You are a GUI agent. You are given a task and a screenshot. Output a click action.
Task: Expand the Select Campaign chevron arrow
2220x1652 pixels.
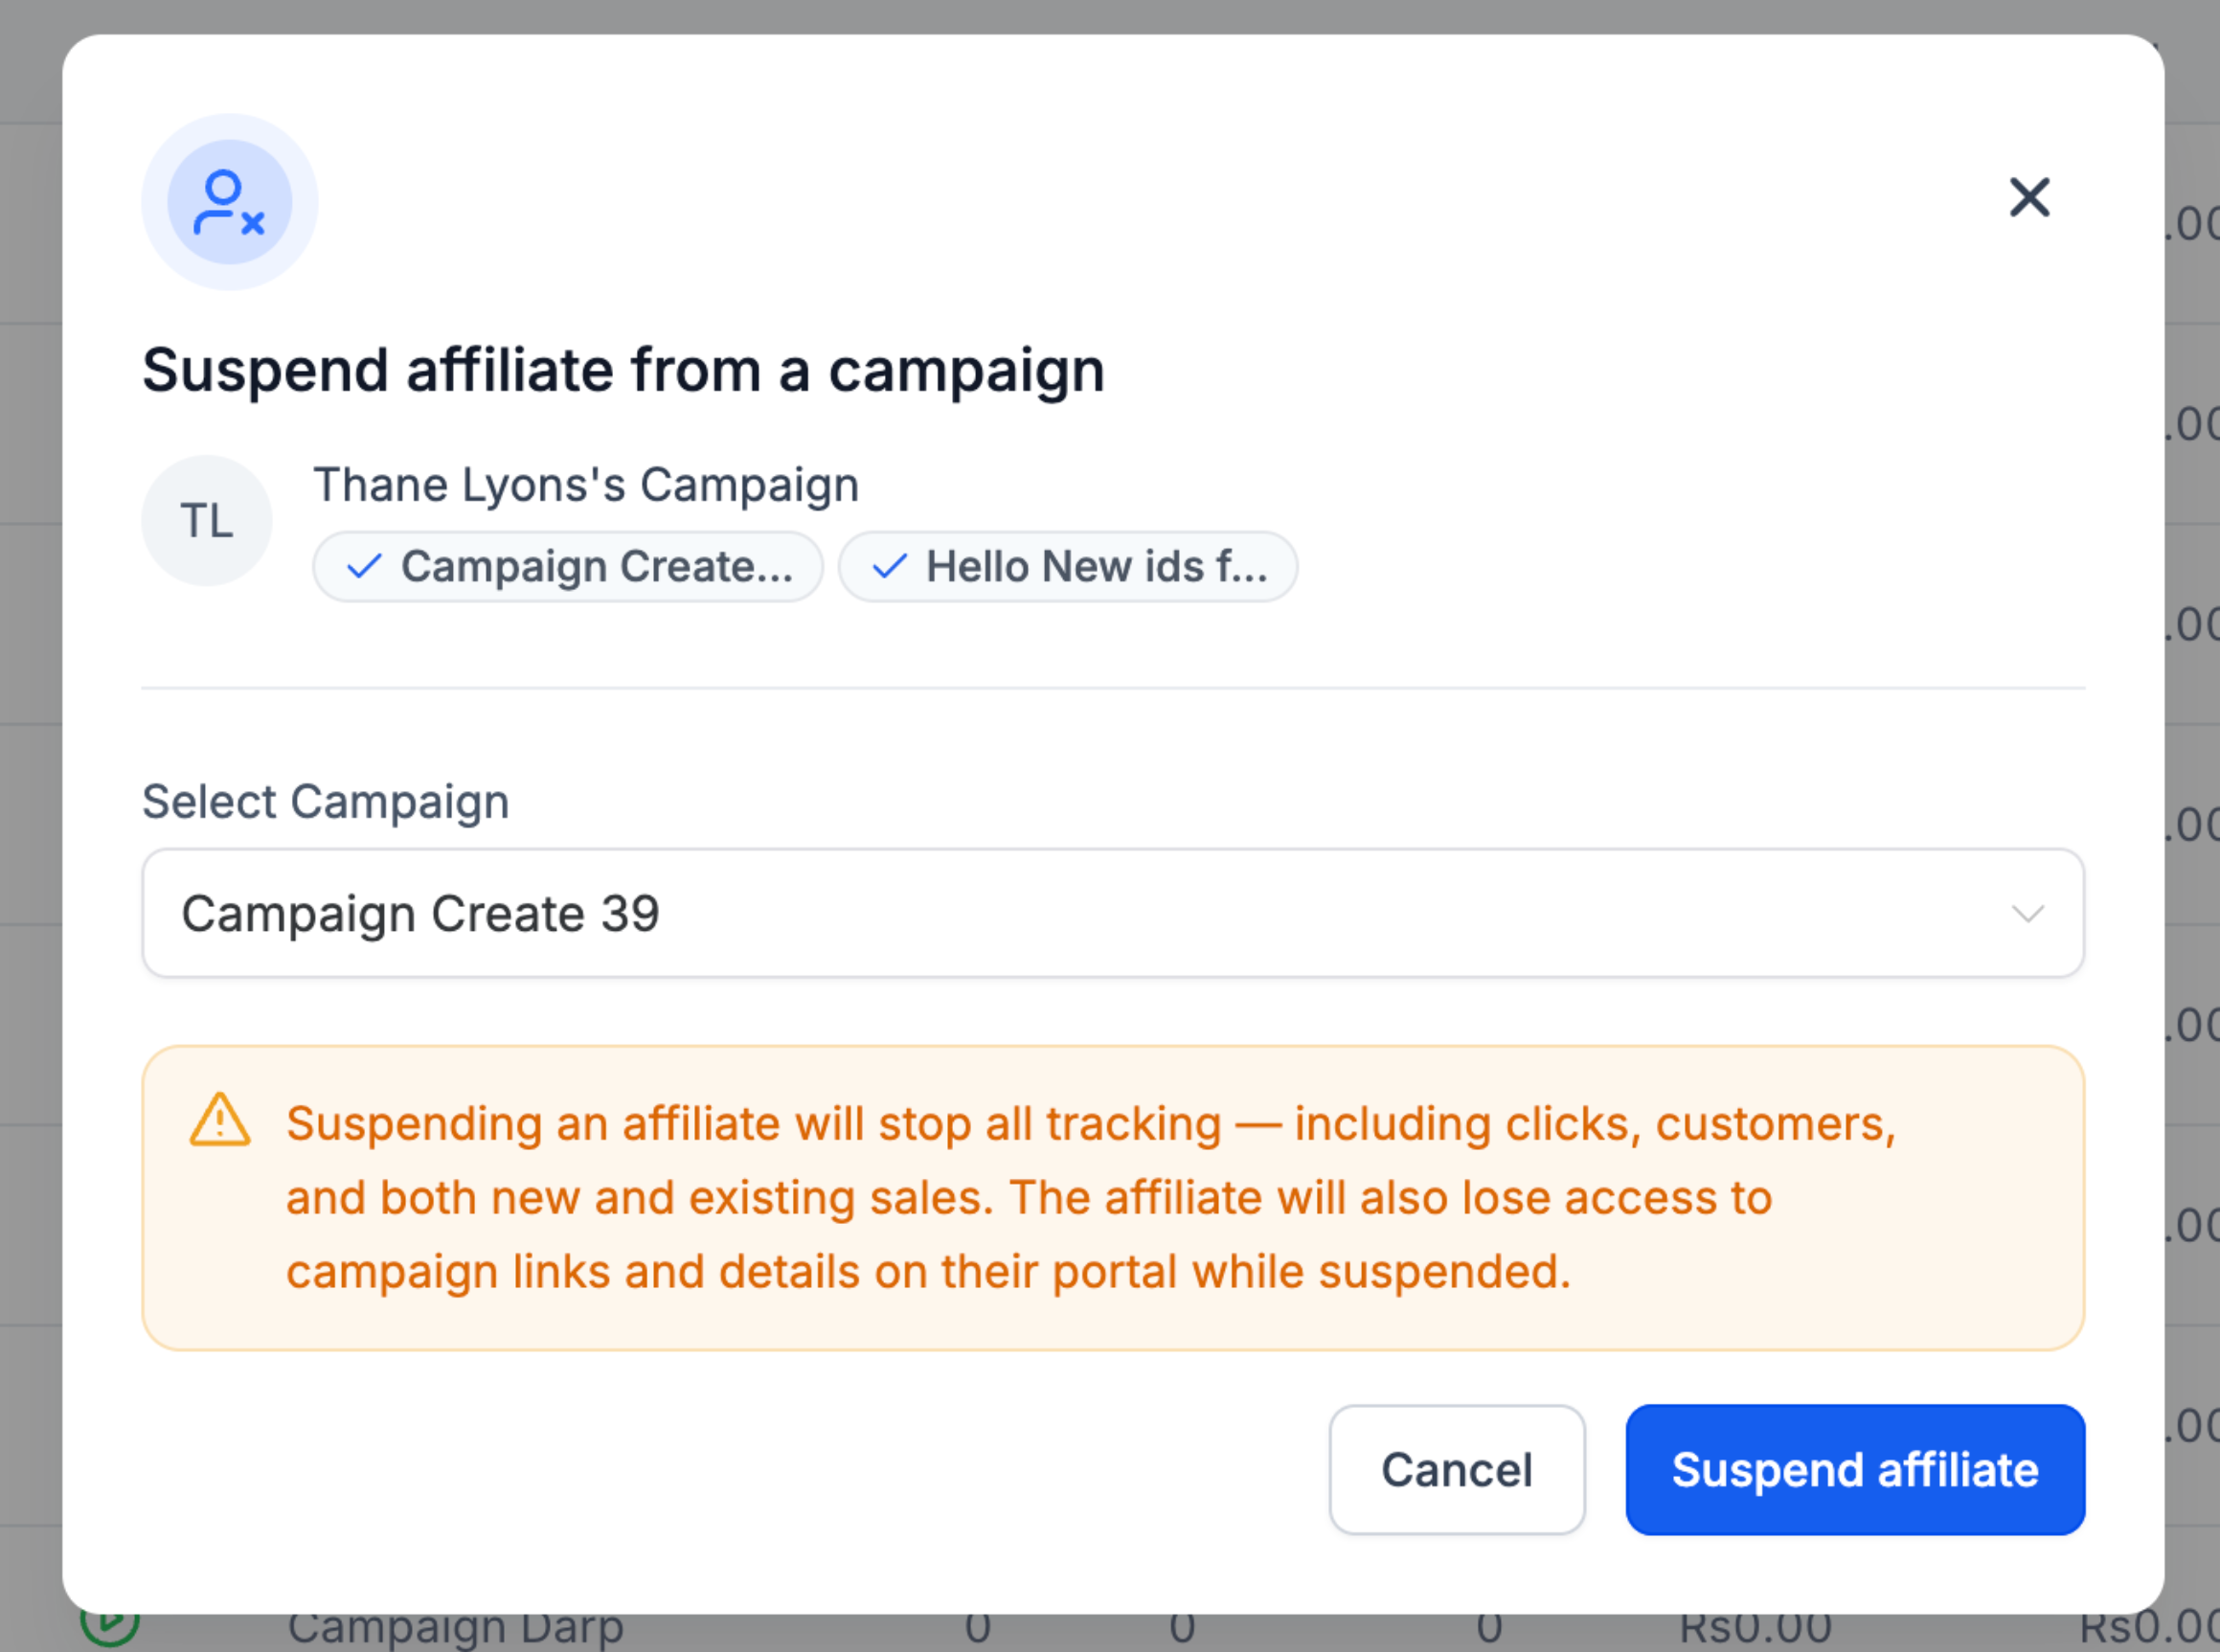2027,913
